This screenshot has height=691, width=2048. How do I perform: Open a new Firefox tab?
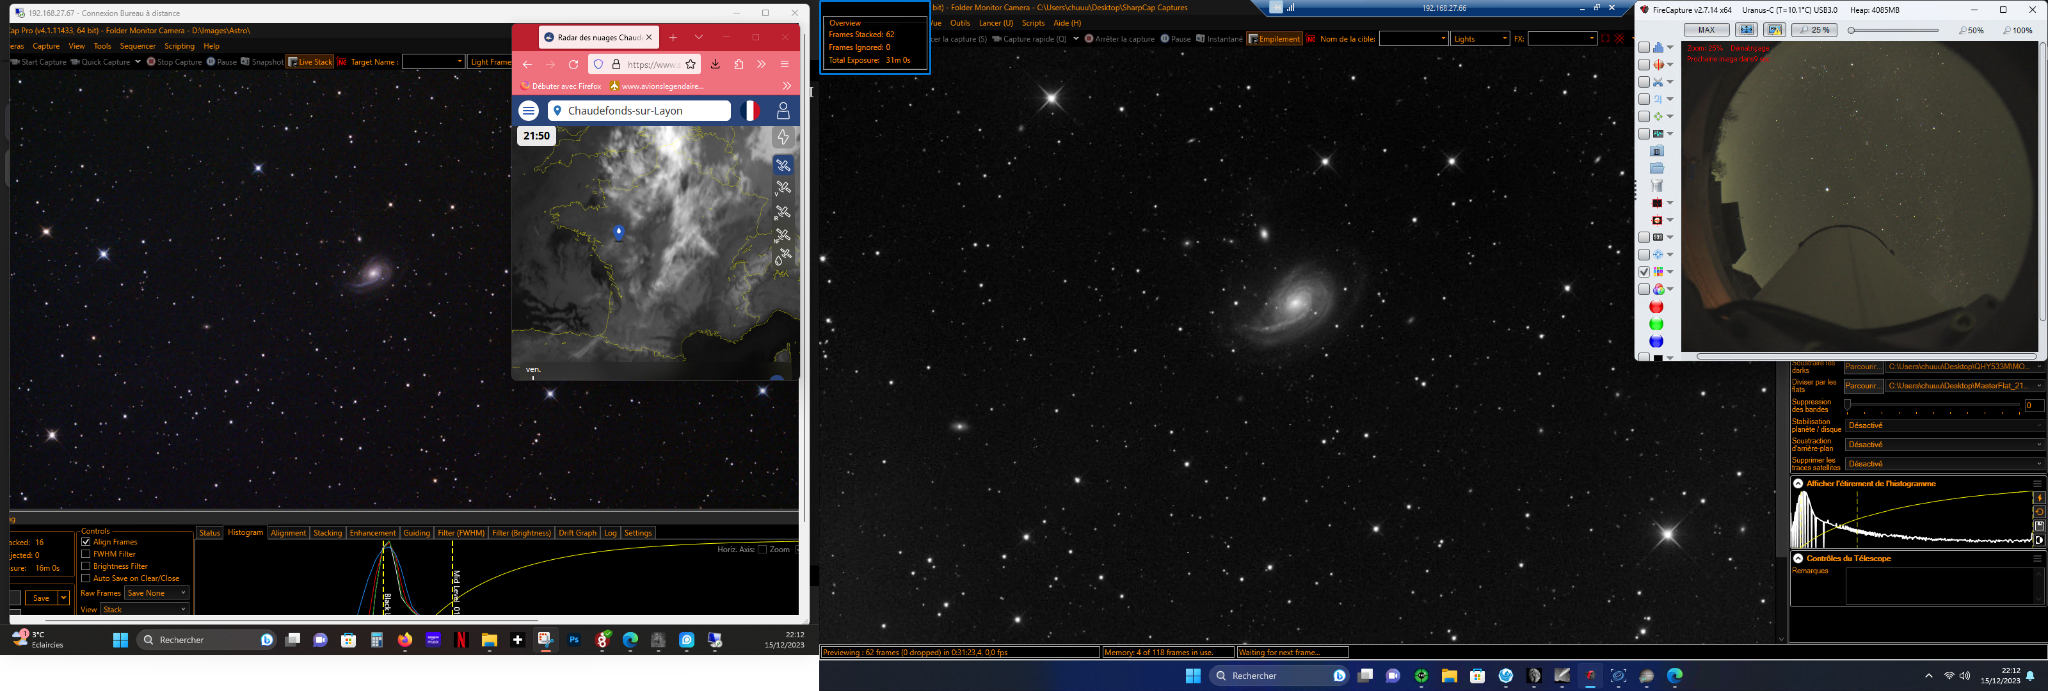point(673,37)
